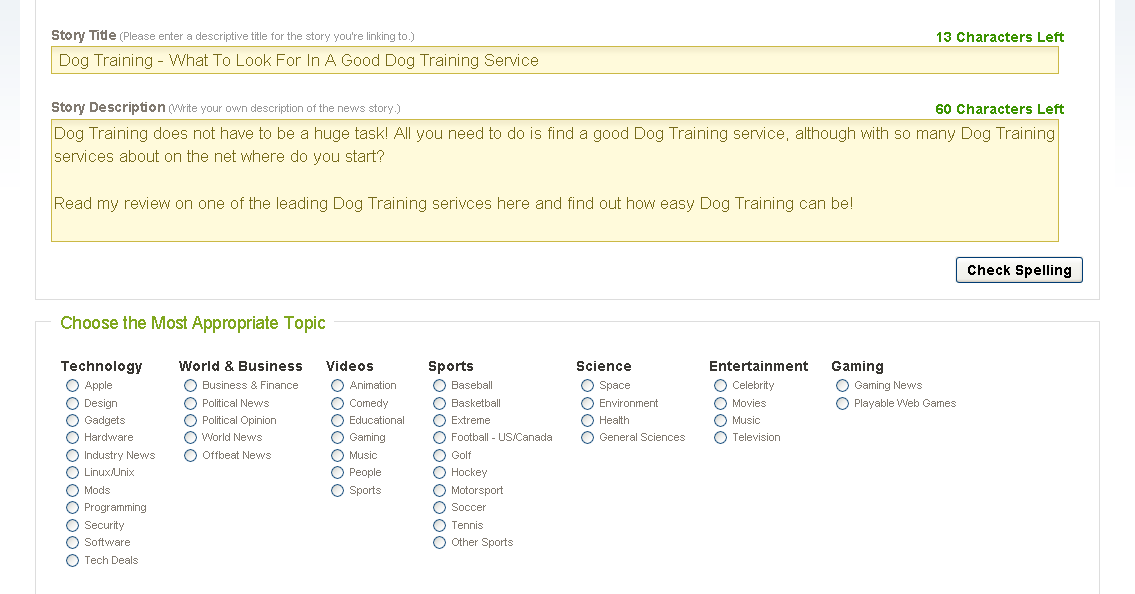Select the Baseball sports topic
The image size is (1135, 594).
[x=440, y=386]
